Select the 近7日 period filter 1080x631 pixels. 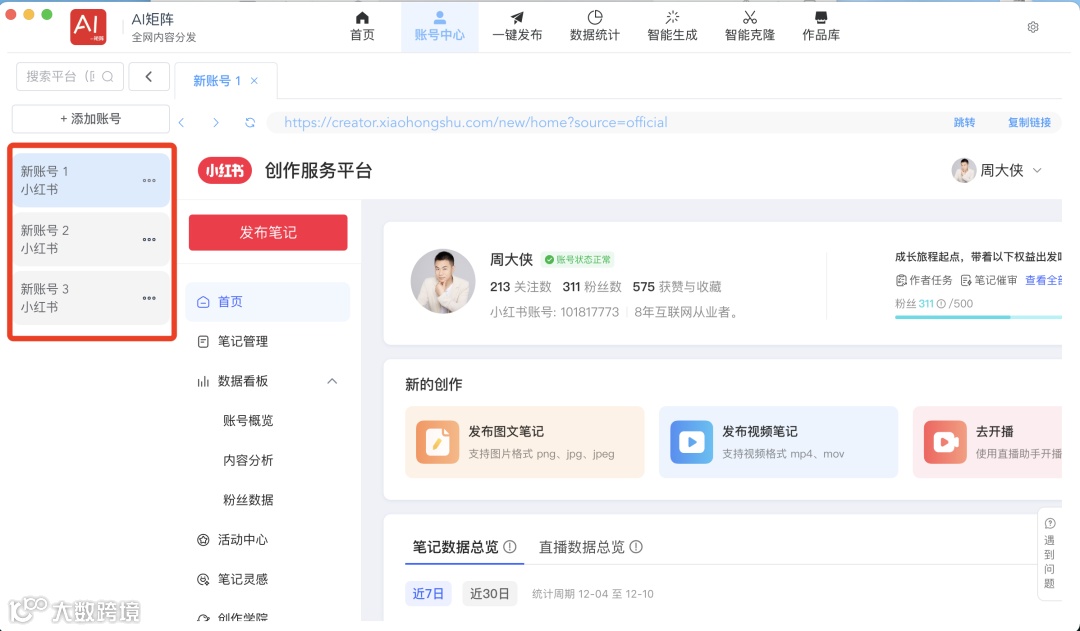[x=428, y=593]
